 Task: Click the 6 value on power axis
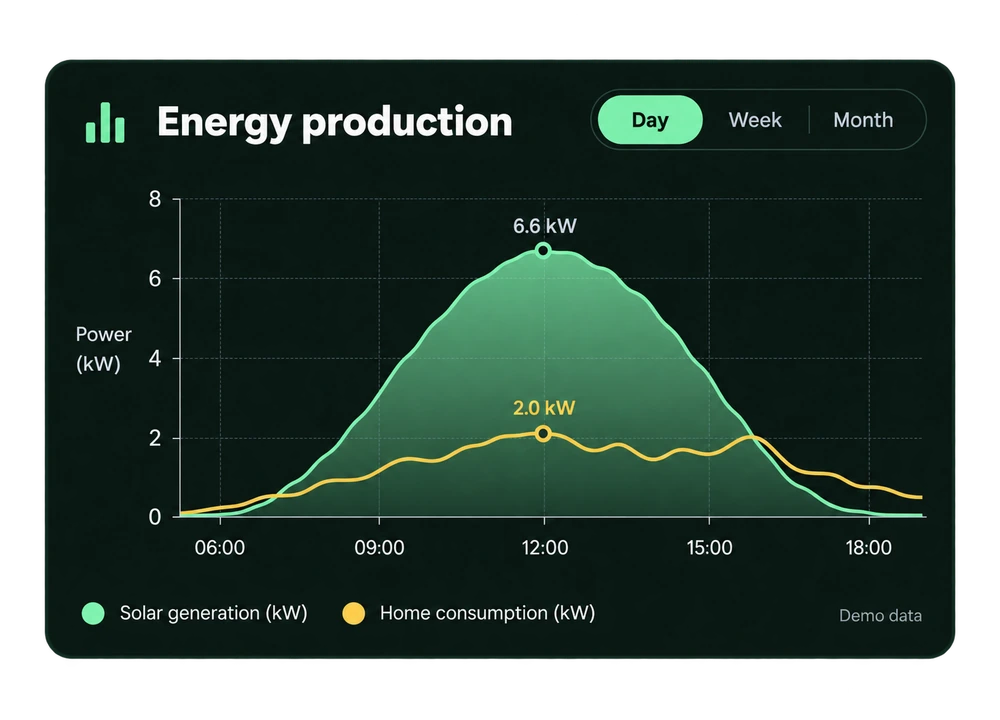point(155,279)
